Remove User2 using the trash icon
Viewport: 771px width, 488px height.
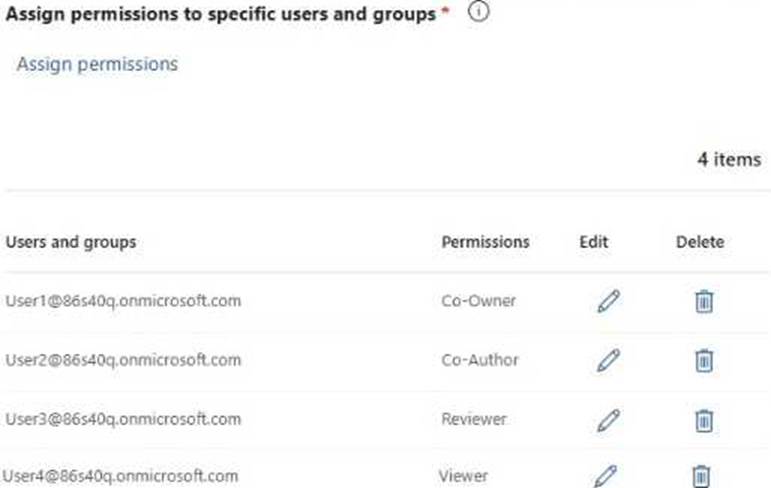coord(704,360)
